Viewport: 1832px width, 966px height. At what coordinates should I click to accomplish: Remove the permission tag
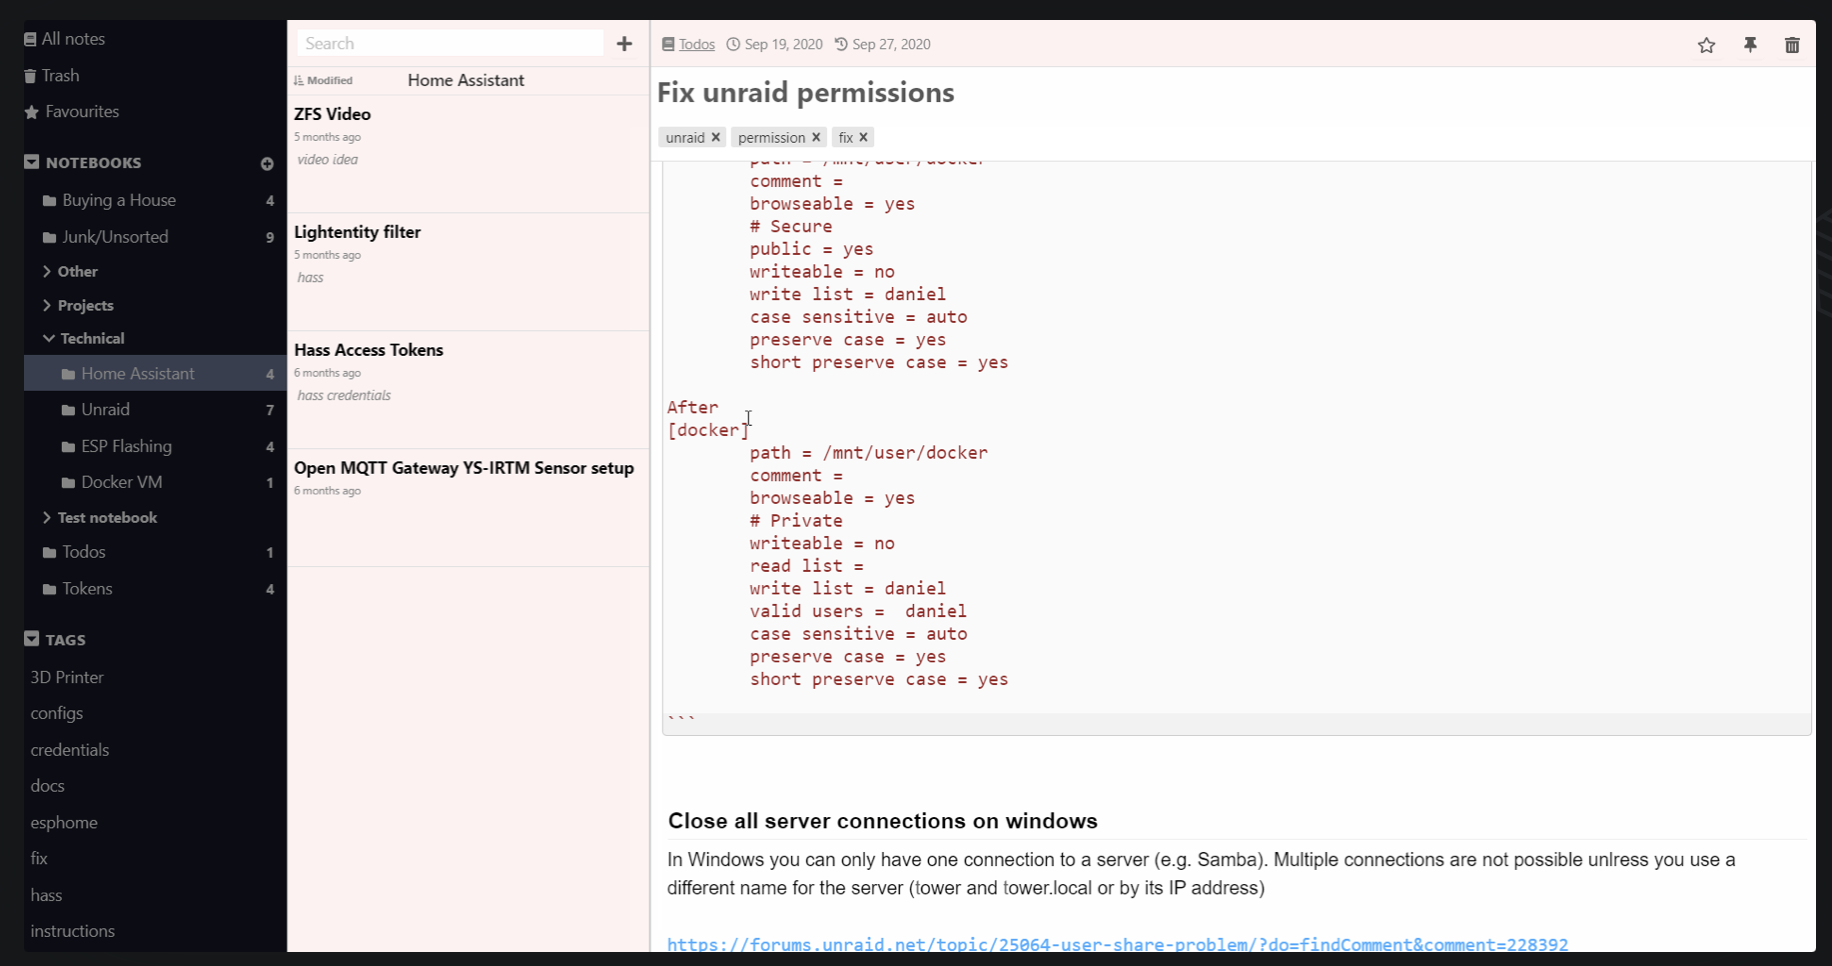click(x=815, y=137)
